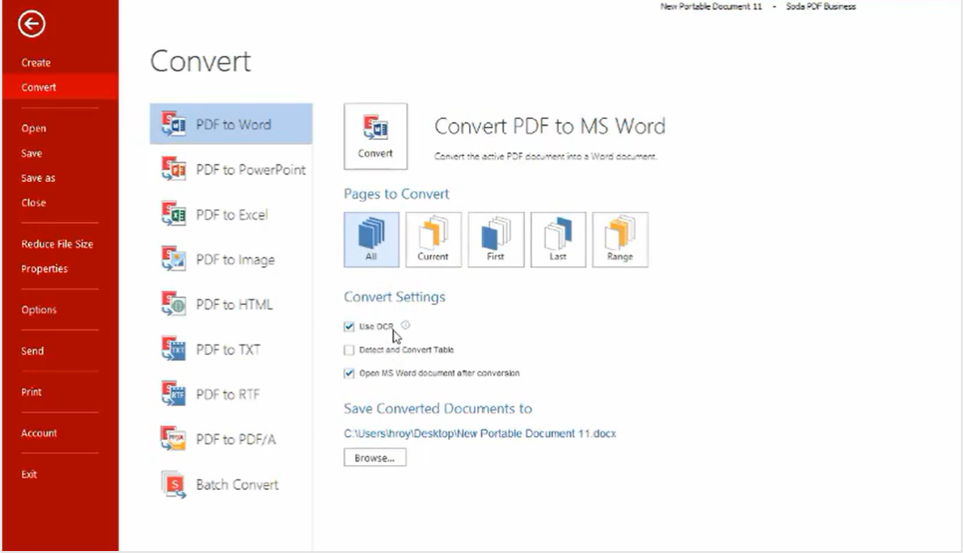Viewport: 963px width, 553px height.
Task: Select Reduce File Size option
Action: point(57,244)
